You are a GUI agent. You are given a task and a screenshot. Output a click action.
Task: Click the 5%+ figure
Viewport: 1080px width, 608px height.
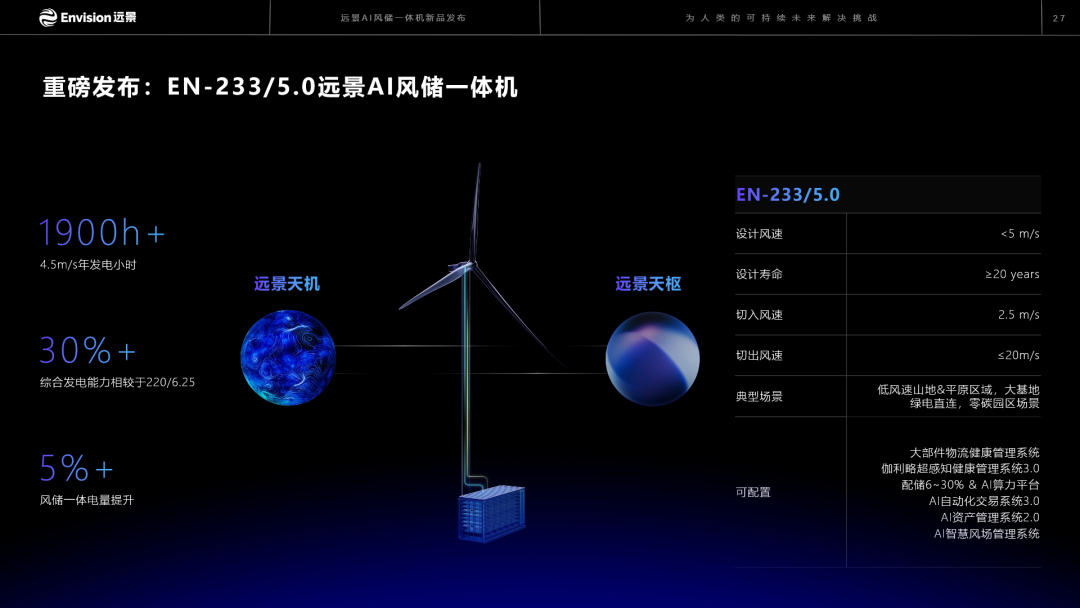pos(76,468)
